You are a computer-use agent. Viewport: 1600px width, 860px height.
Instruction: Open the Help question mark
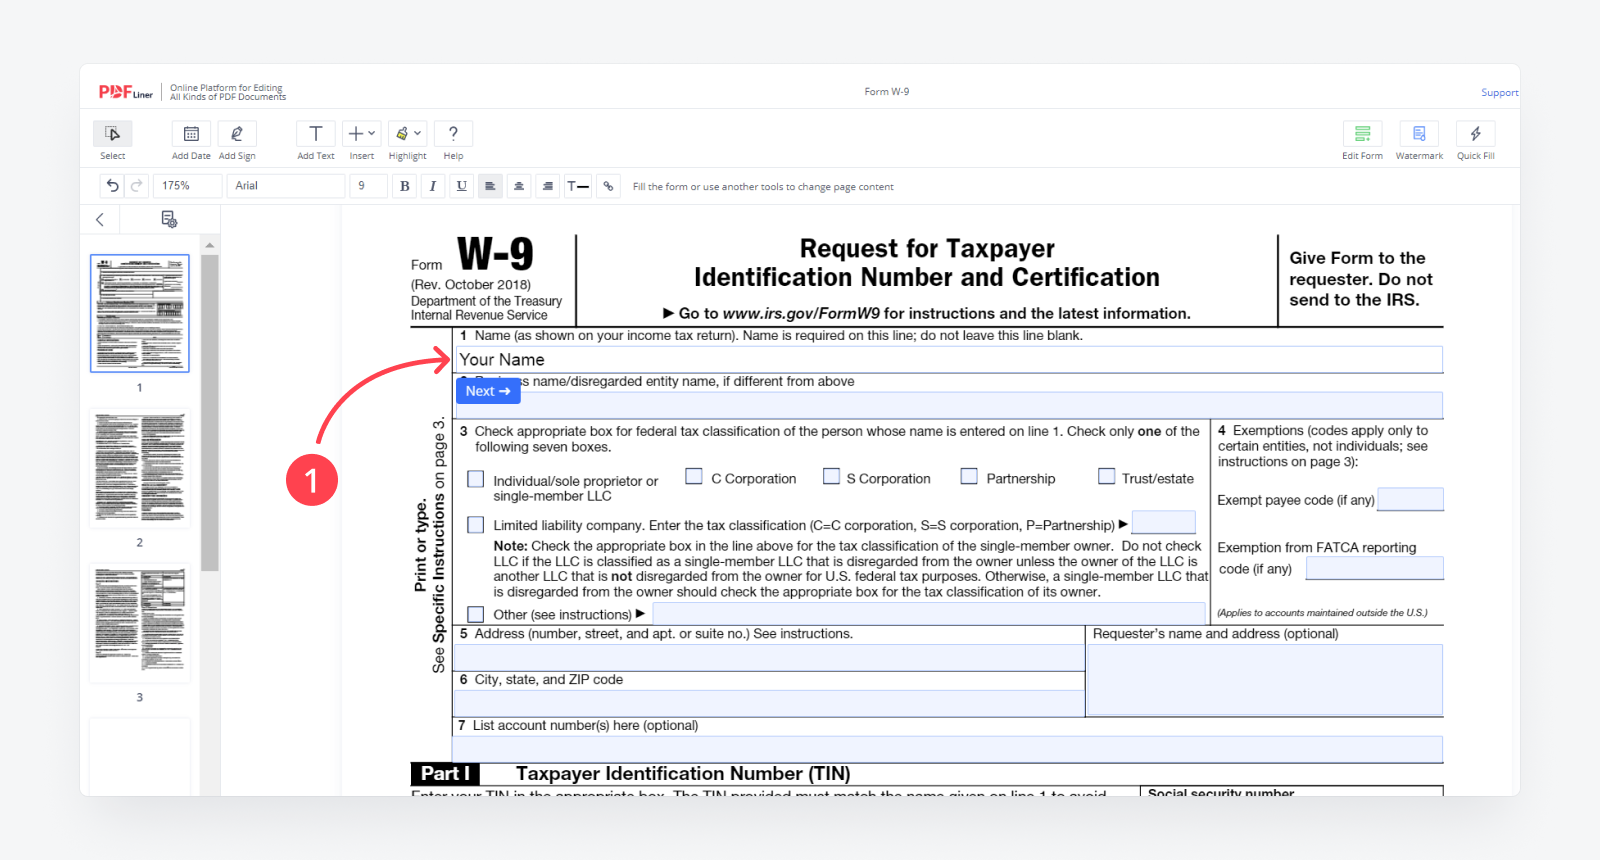[453, 134]
